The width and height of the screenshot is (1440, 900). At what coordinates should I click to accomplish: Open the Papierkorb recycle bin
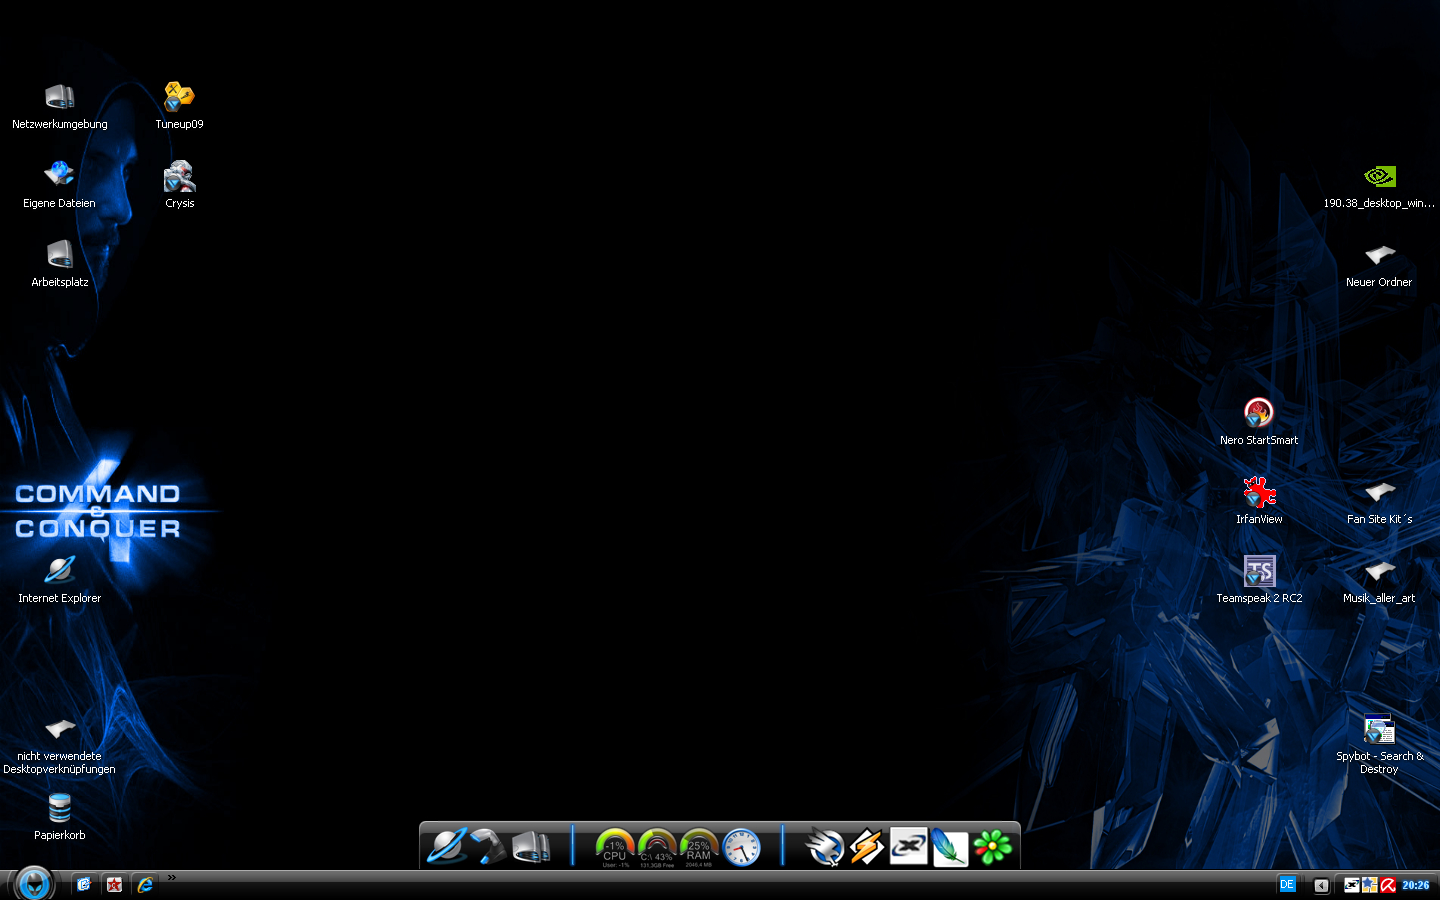coord(60,817)
